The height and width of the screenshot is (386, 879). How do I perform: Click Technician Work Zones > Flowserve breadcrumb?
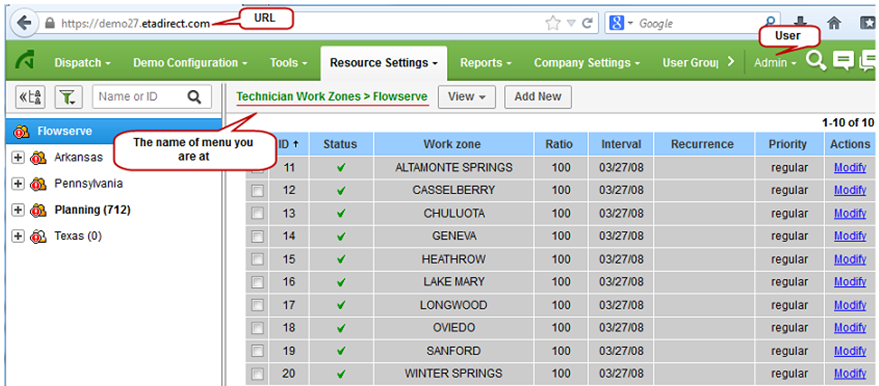[x=332, y=96]
